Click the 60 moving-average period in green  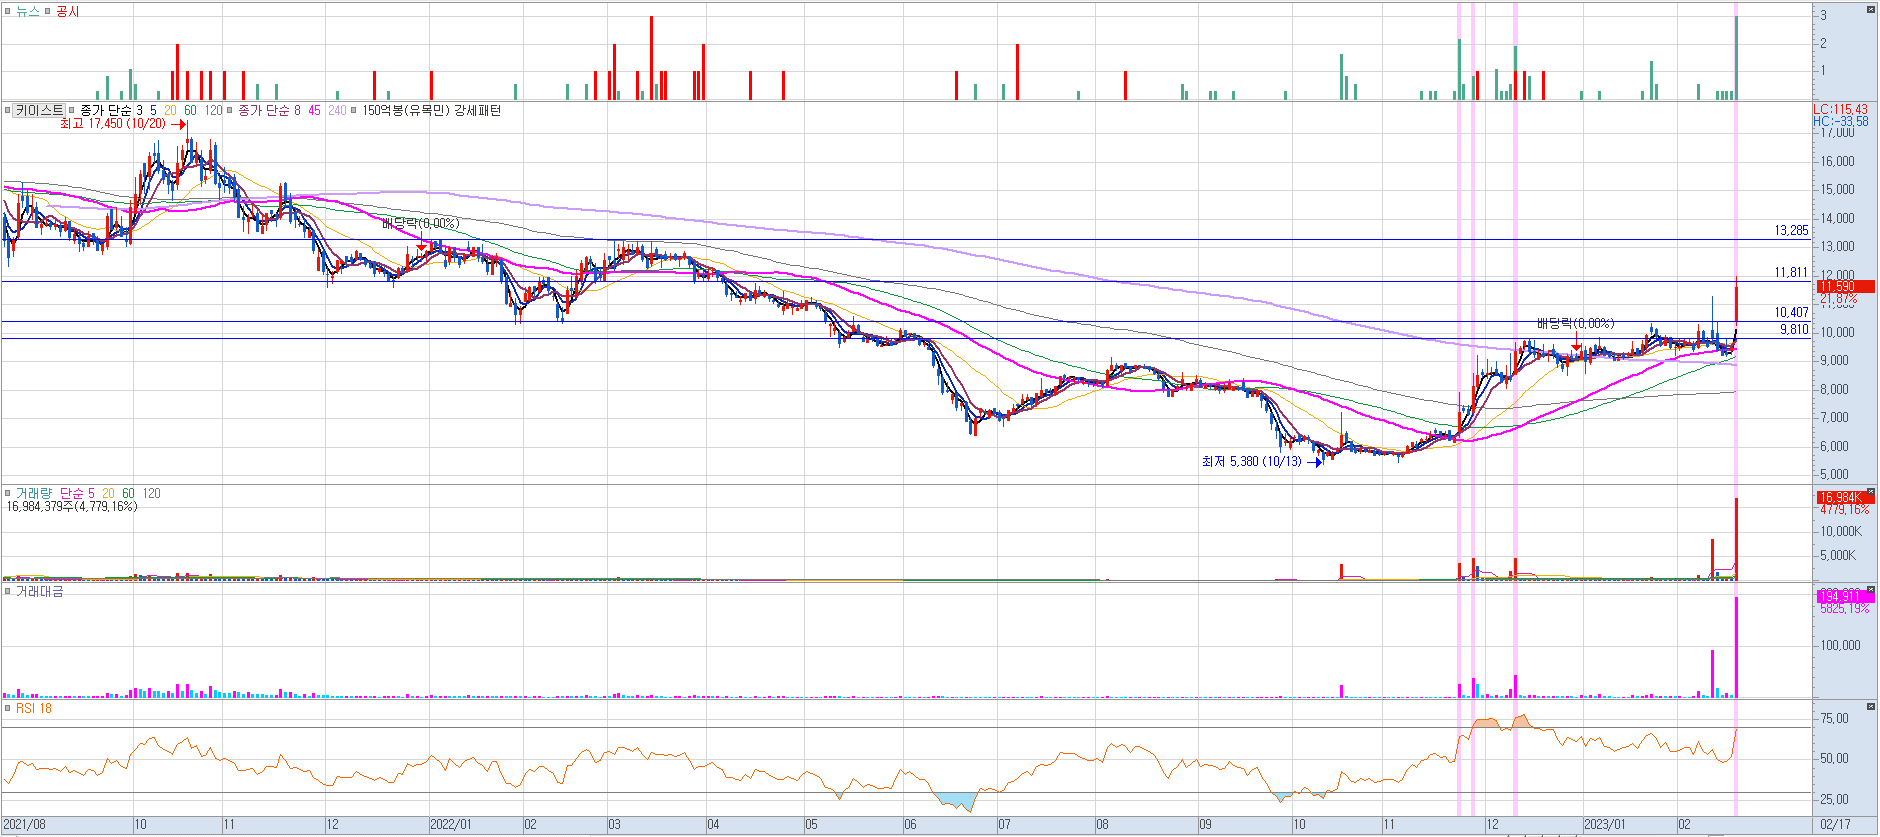click(190, 110)
